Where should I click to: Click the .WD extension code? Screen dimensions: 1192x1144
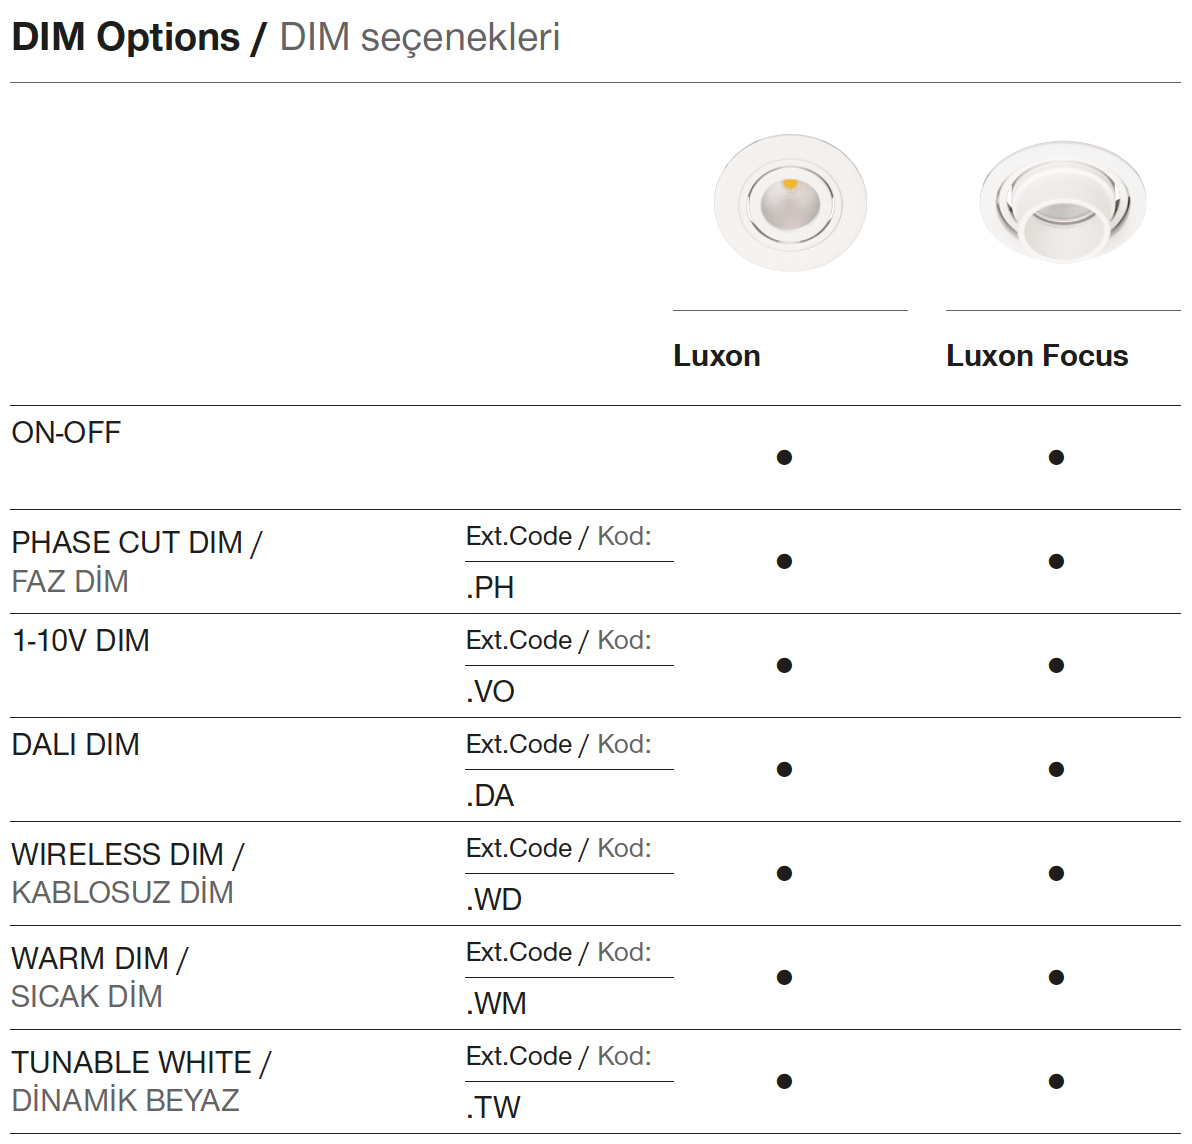(x=494, y=900)
